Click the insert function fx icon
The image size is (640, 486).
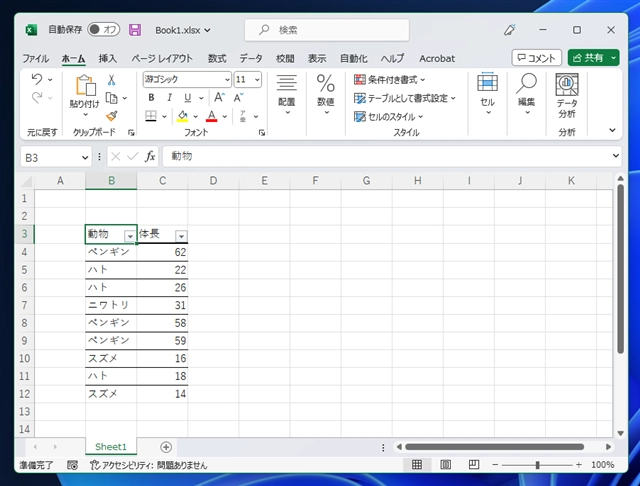click(x=150, y=157)
